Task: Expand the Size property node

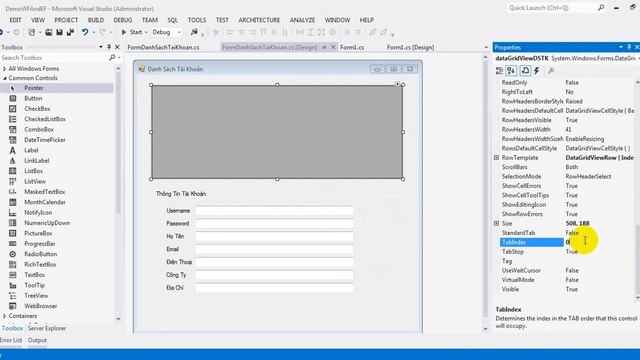Action: [x=496, y=223]
